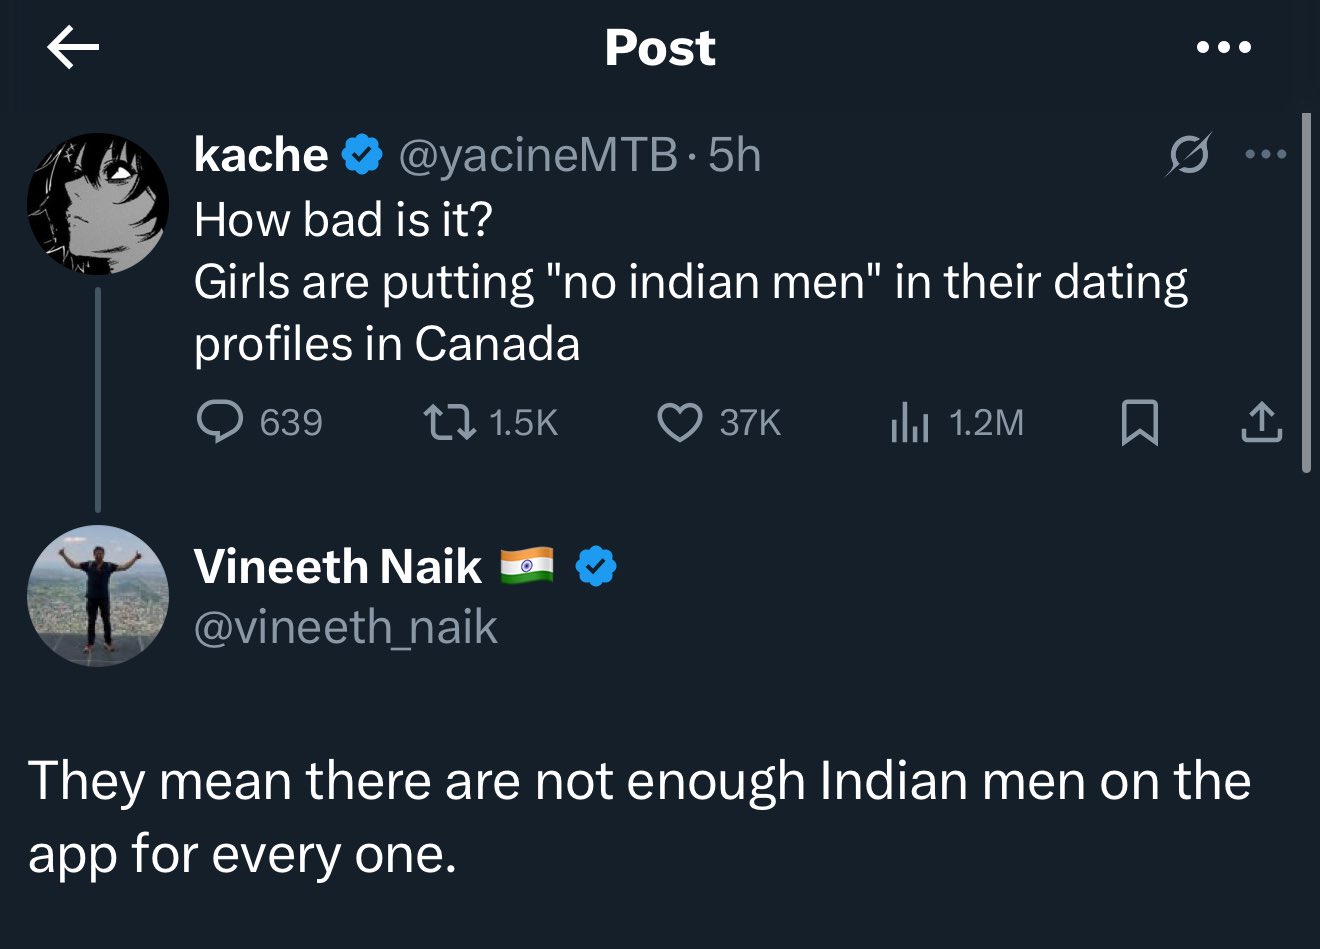Tap the kache display name
Screen dimensions: 1320x949
click(x=261, y=155)
